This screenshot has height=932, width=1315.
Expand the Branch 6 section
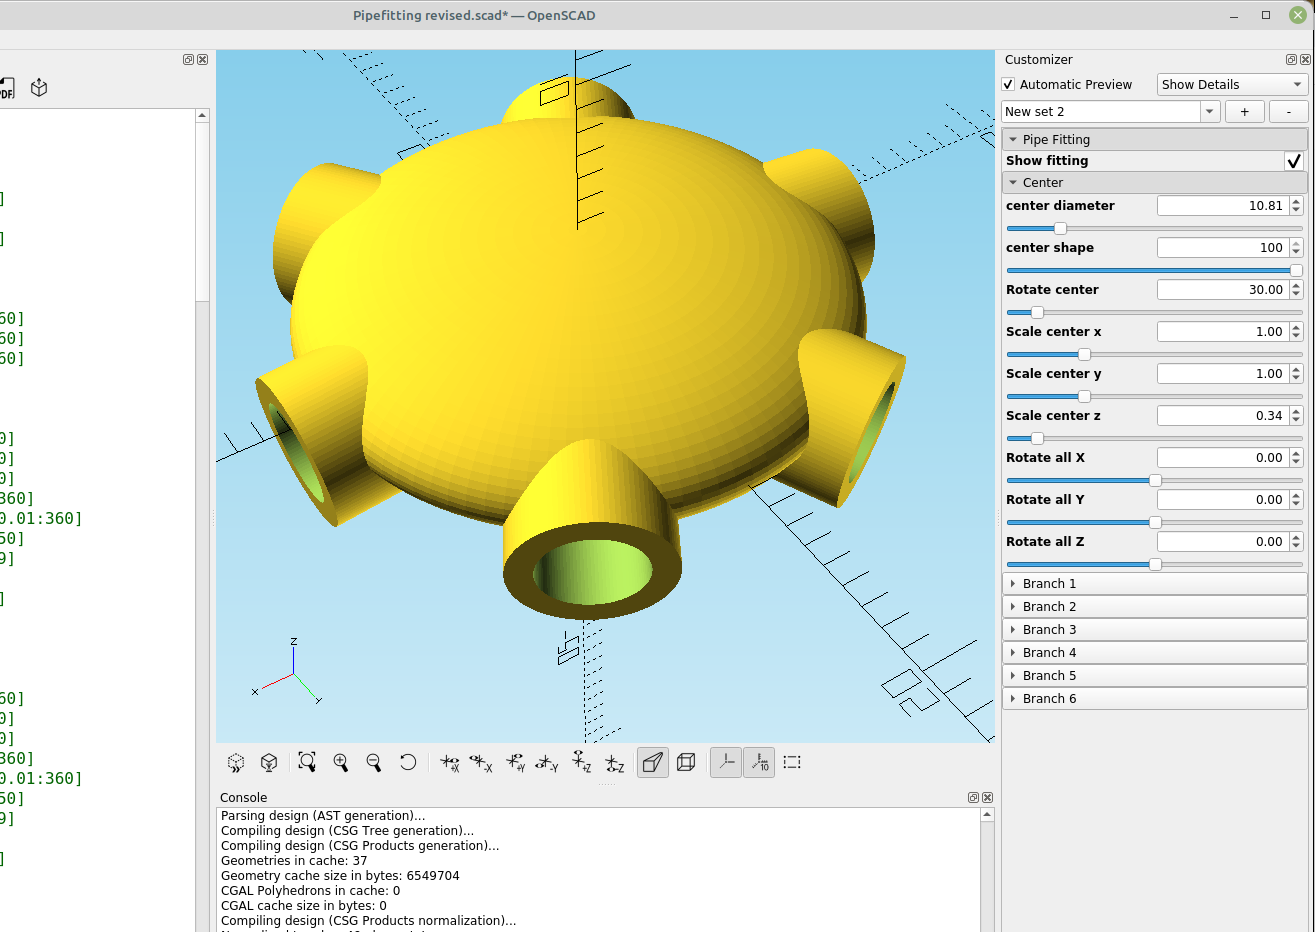coord(1154,698)
